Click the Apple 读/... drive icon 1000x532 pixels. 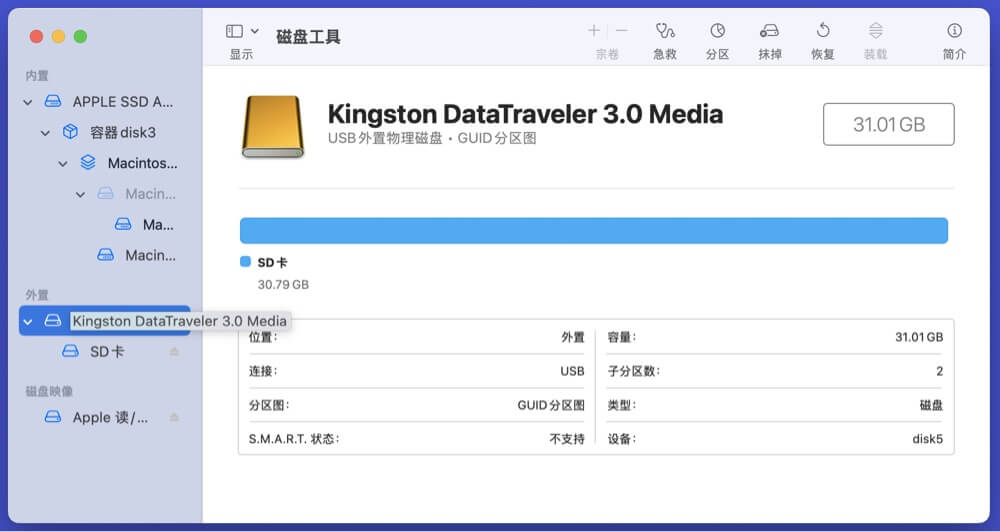(x=53, y=417)
